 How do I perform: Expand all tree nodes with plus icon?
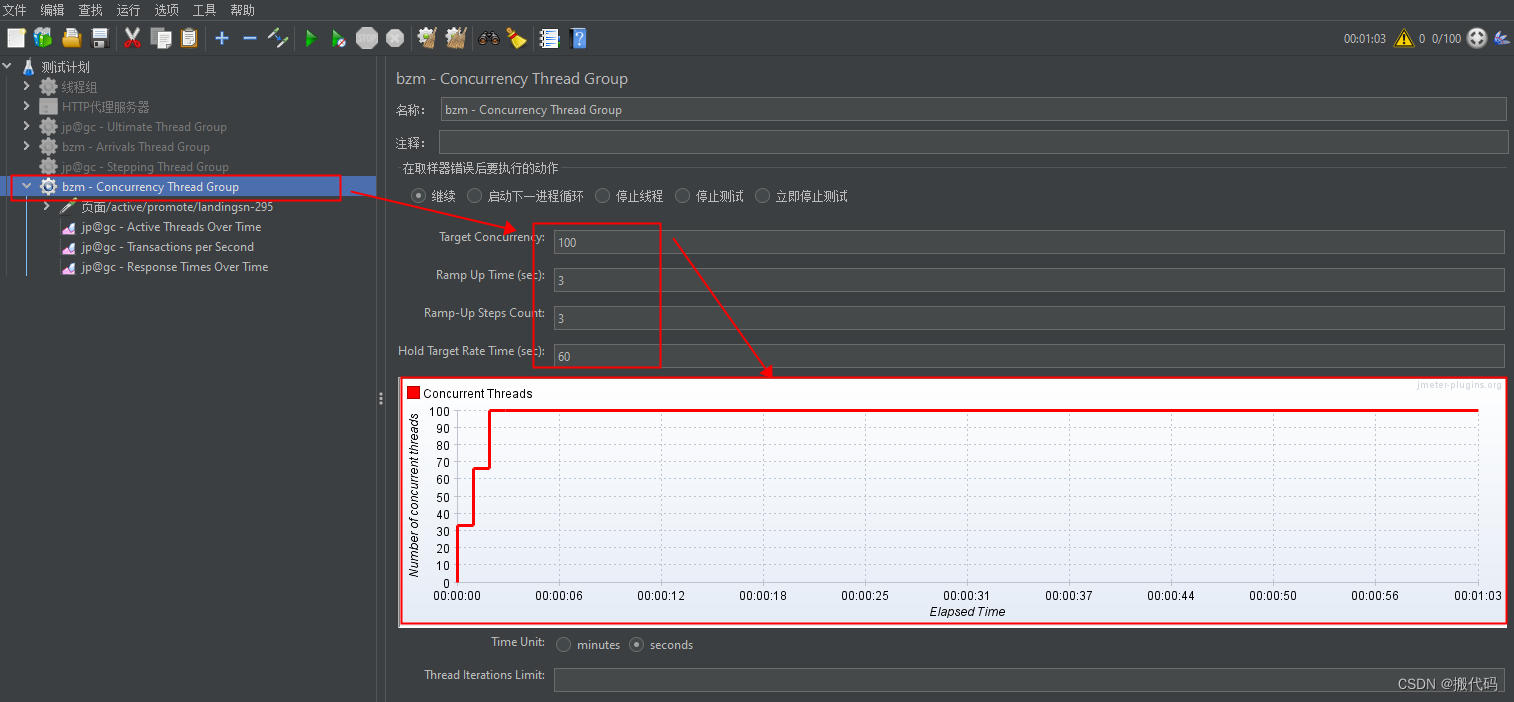coord(222,38)
